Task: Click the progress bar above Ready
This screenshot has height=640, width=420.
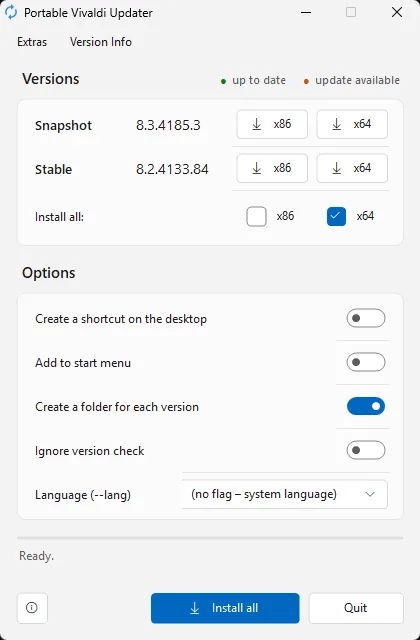Action: (210, 538)
